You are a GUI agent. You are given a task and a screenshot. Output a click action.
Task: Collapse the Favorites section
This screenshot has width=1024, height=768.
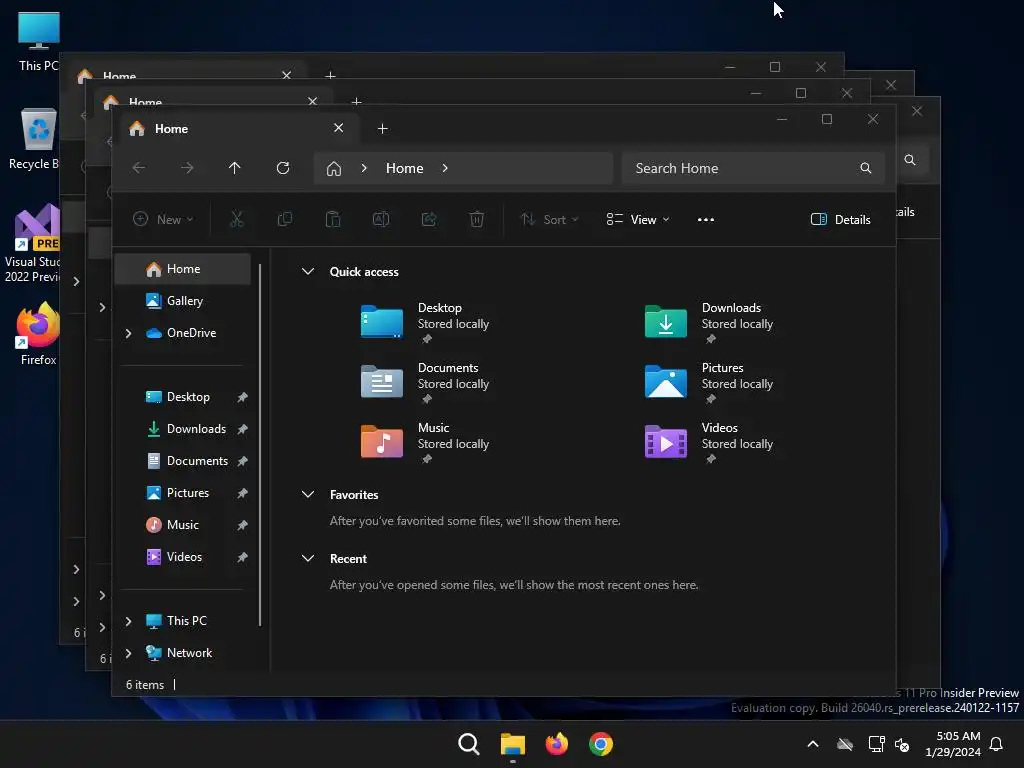pos(308,494)
